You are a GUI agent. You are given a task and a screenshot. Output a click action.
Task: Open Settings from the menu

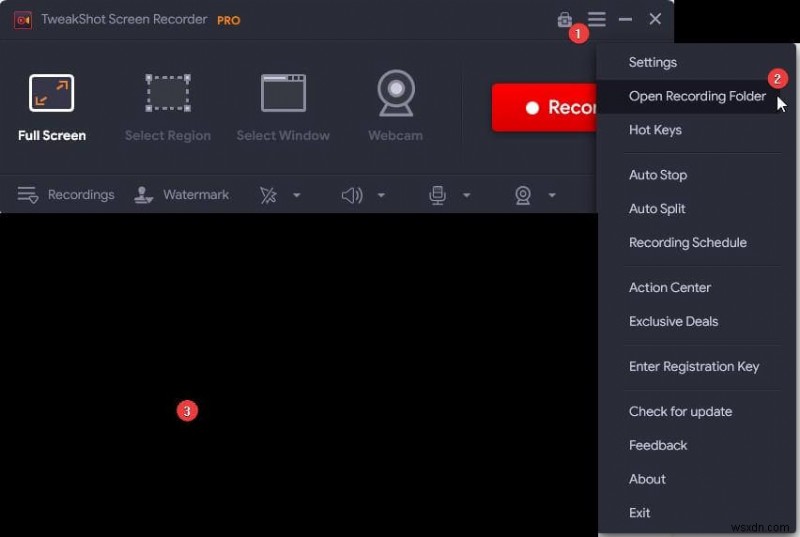coord(653,62)
